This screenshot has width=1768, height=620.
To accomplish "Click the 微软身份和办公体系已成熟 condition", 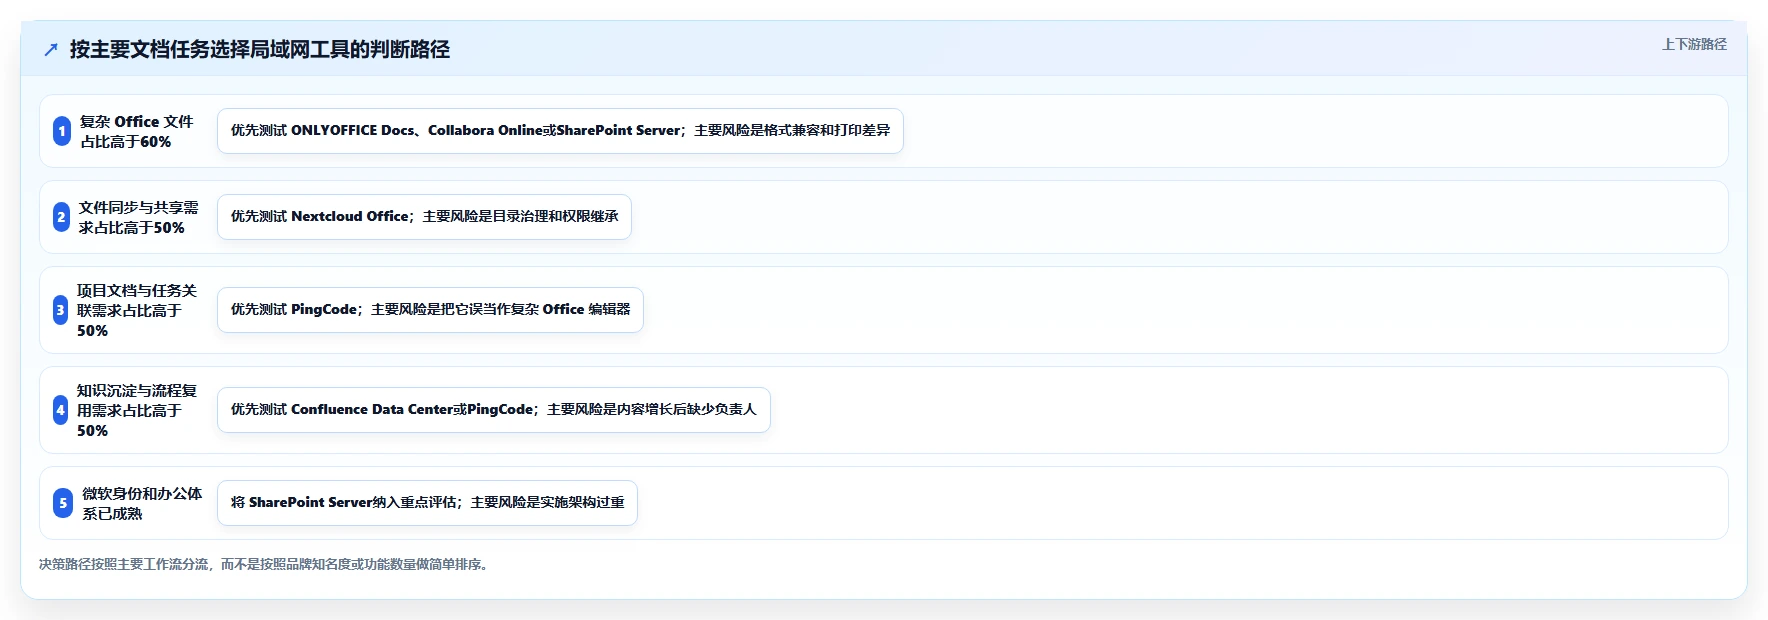I will tap(141, 503).
